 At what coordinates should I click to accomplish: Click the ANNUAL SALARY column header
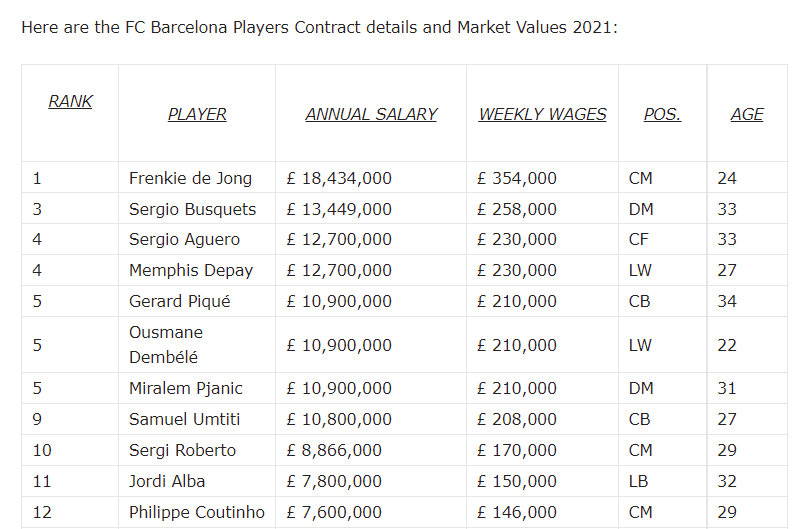(x=371, y=114)
